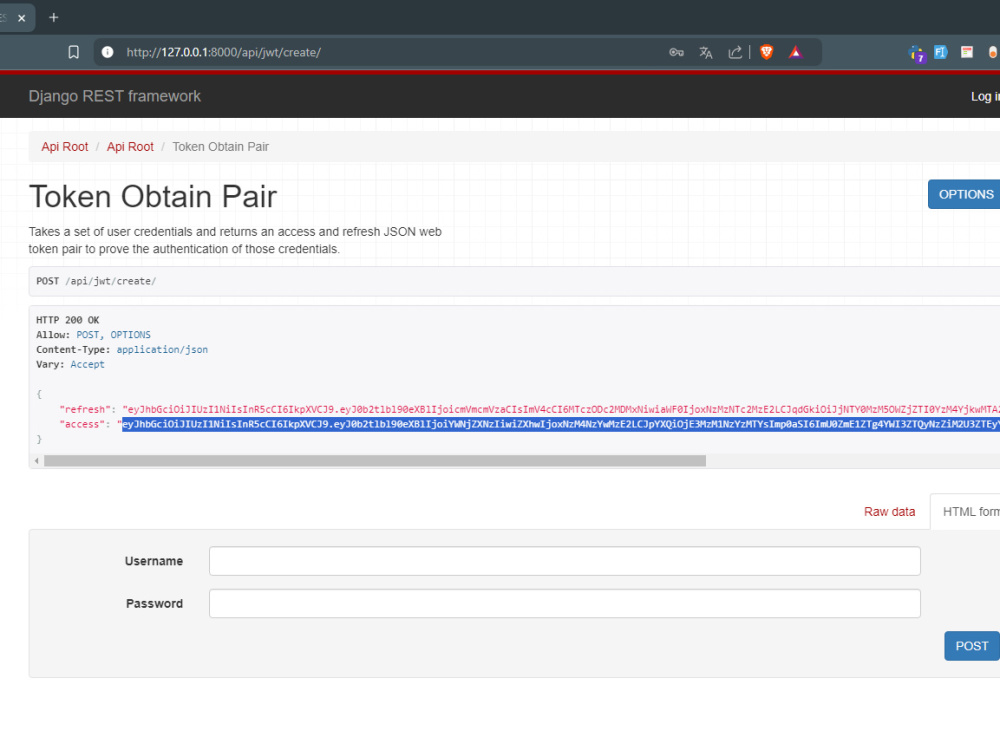Switch to Raw data tab
Screen dimensions: 1000x750
pyautogui.click(x=889, y=511)
